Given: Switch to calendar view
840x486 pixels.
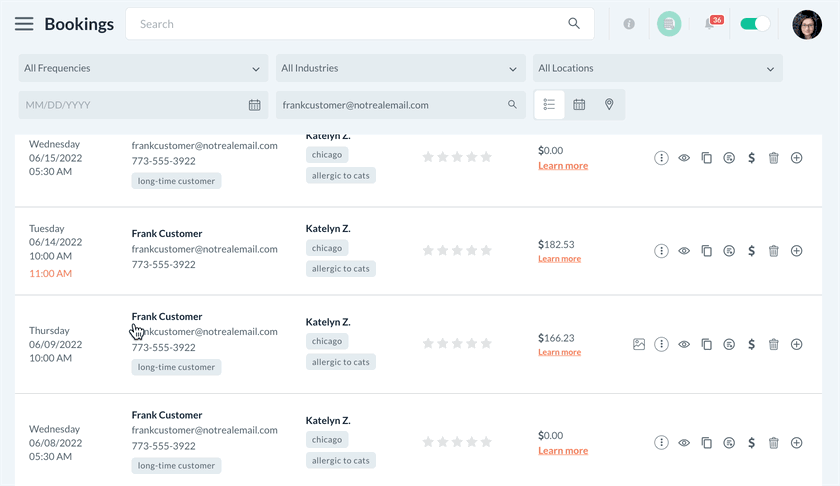Looking at the screenshot, I should (x=579, y=105).
